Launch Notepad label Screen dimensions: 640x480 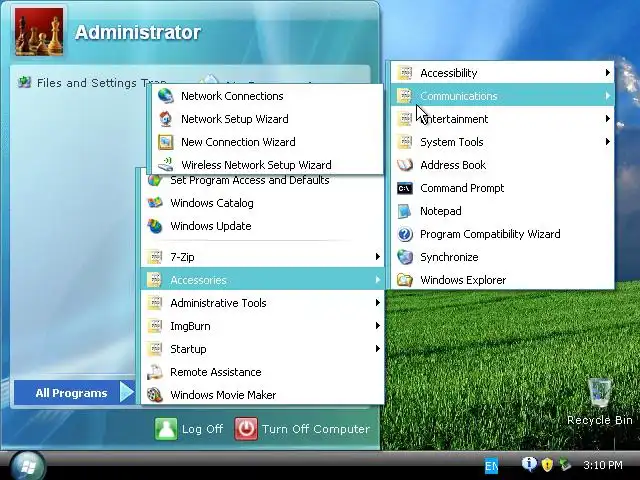pyautogui.click(x=441, y=211)
